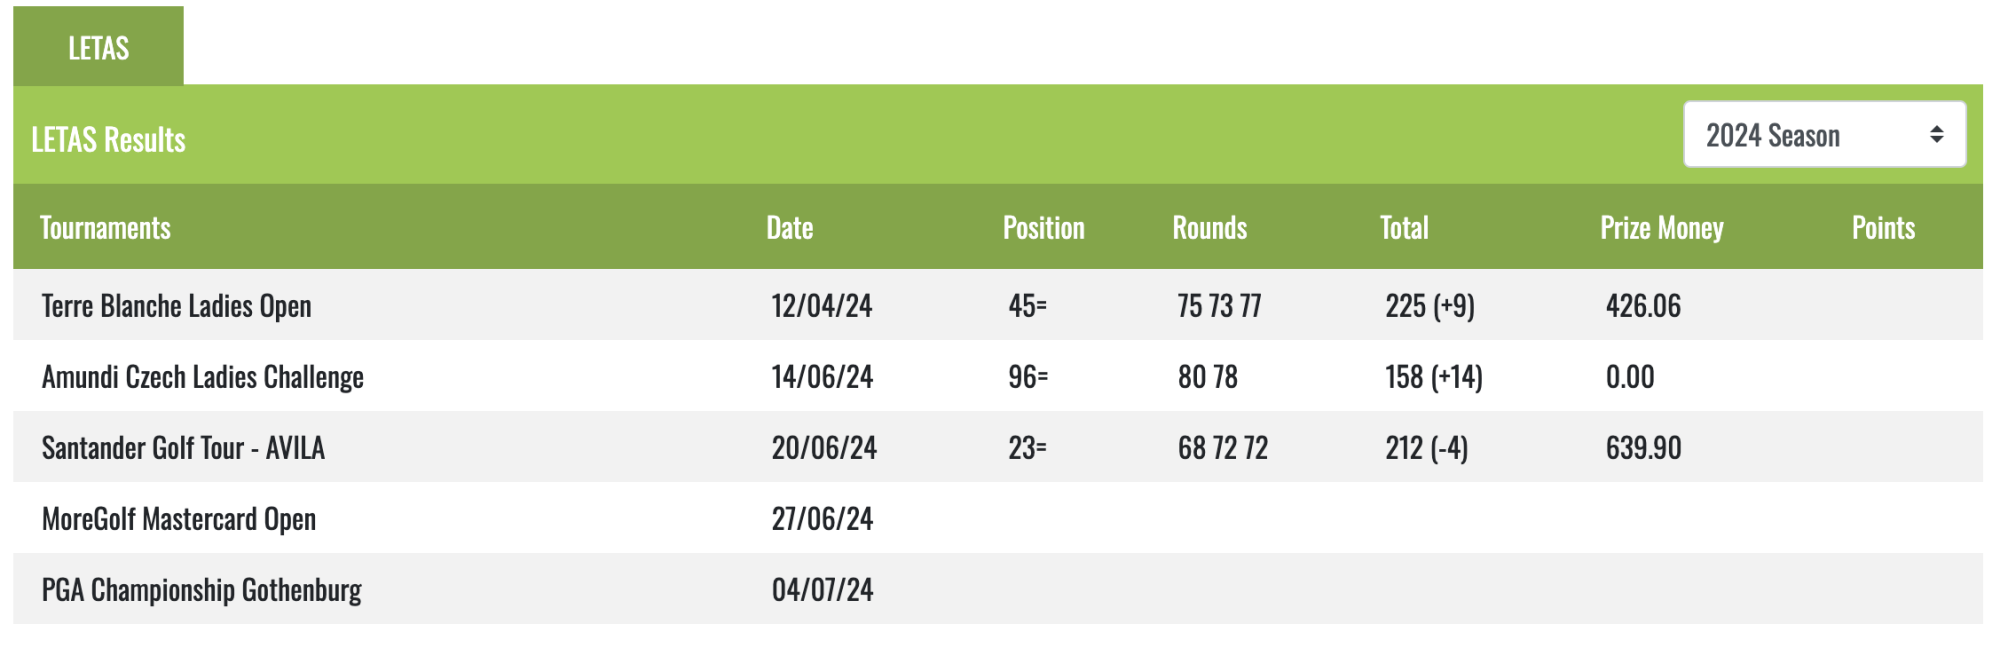
Task: Click the Total column header
Action: (1404, 228)
